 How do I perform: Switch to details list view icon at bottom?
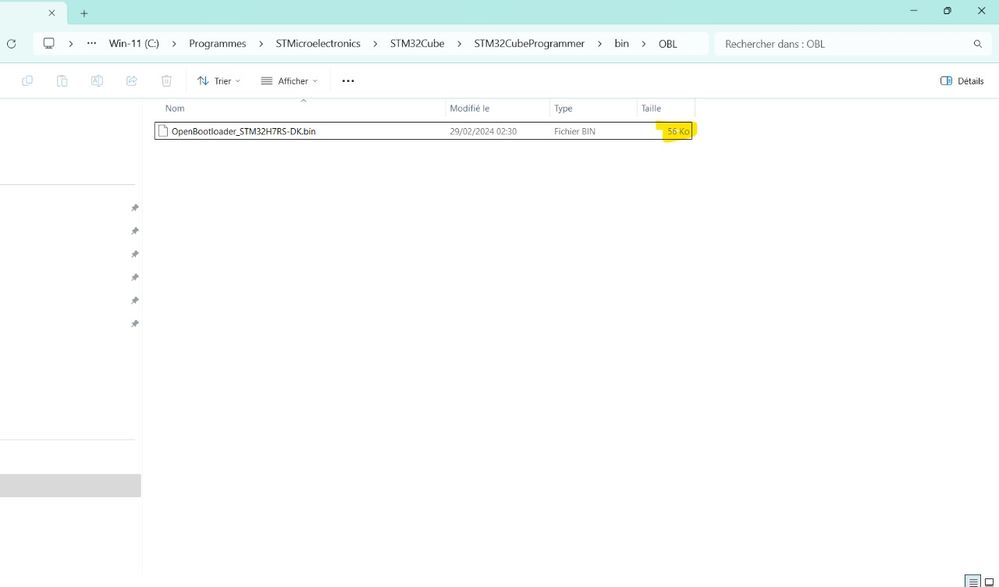972,581
